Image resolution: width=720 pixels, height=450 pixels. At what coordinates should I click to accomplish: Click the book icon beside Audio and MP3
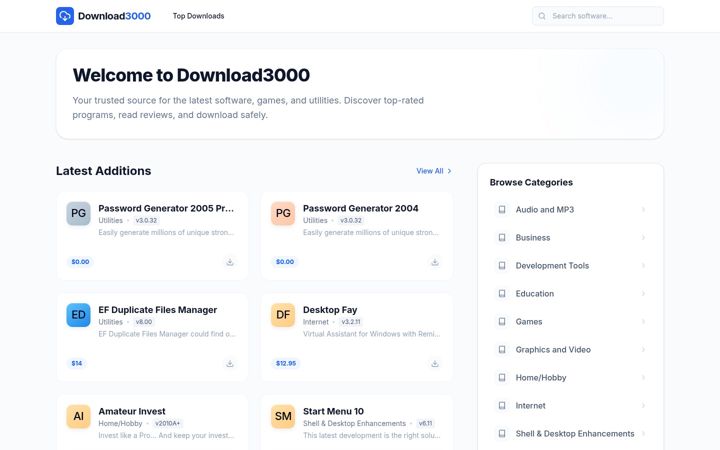pos(502,210)
